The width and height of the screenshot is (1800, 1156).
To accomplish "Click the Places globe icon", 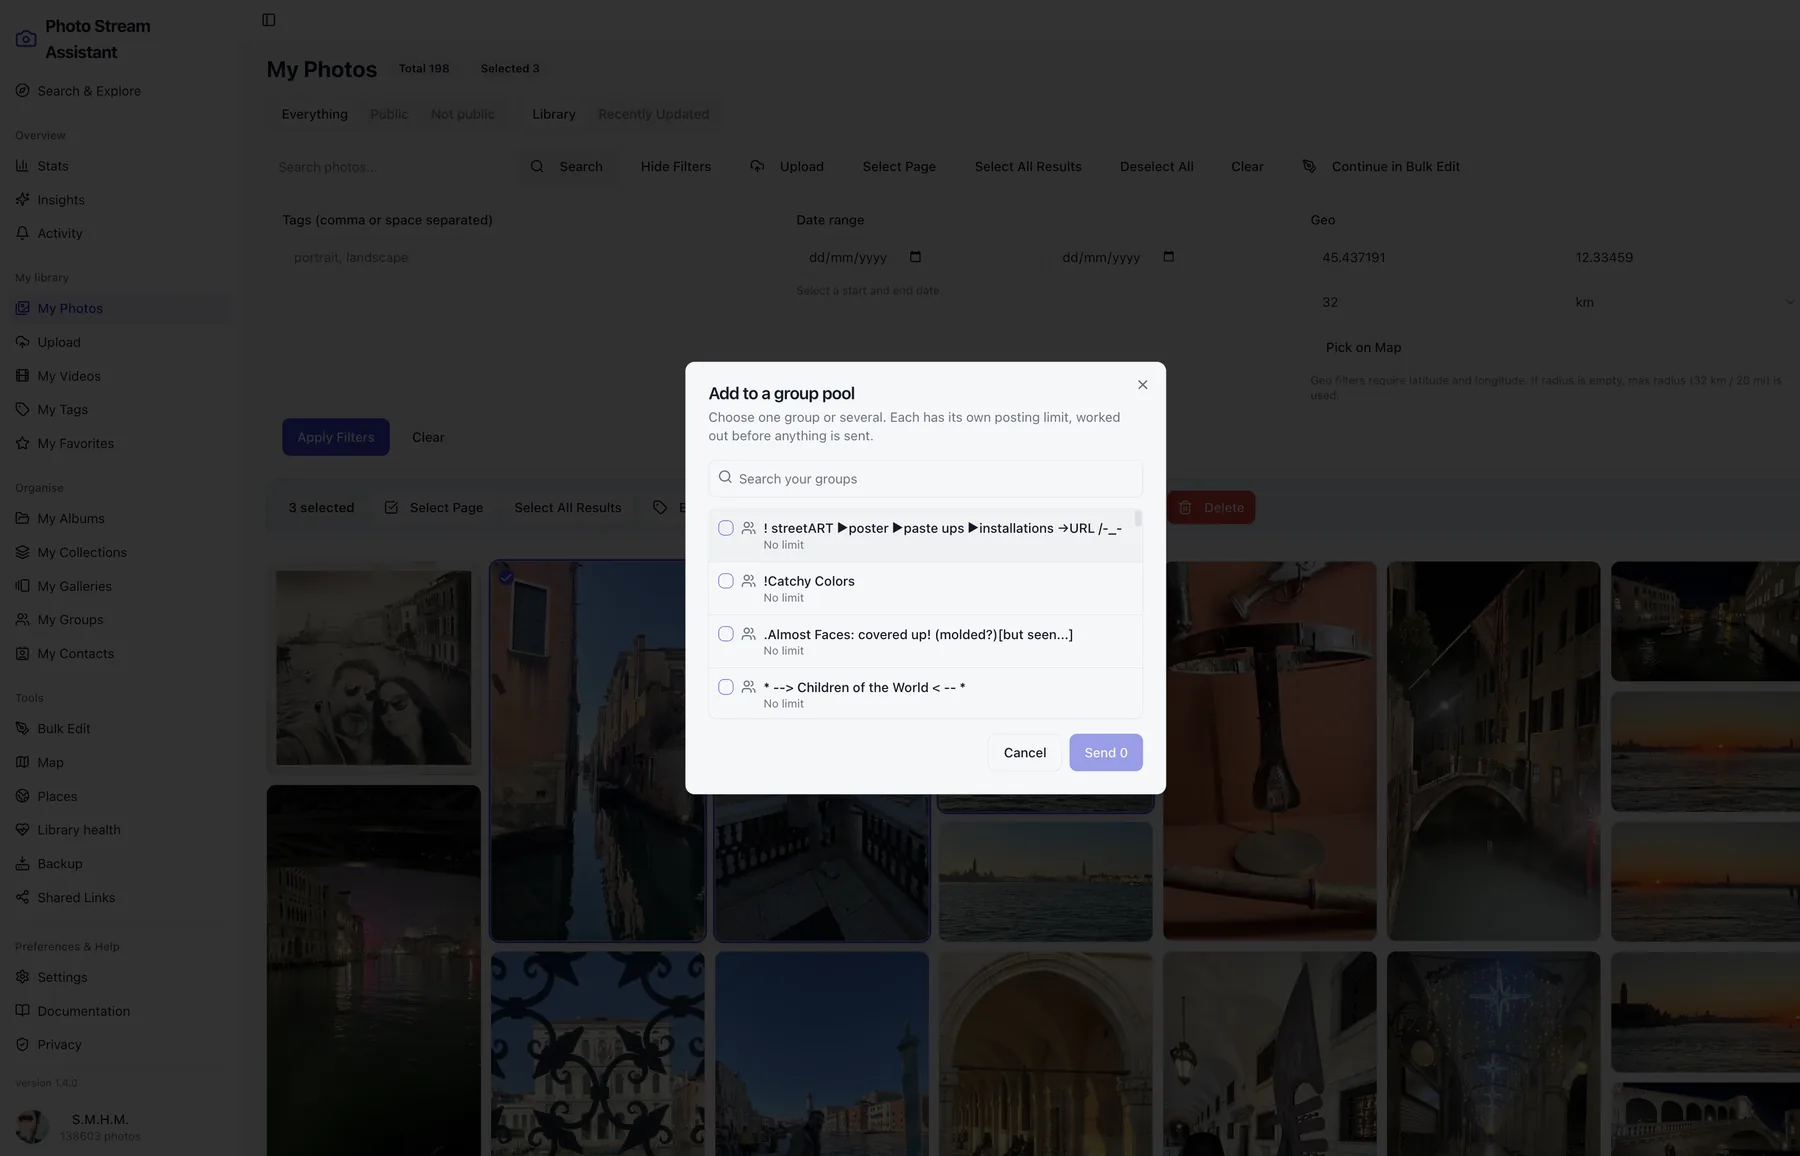I will point(22,796).
